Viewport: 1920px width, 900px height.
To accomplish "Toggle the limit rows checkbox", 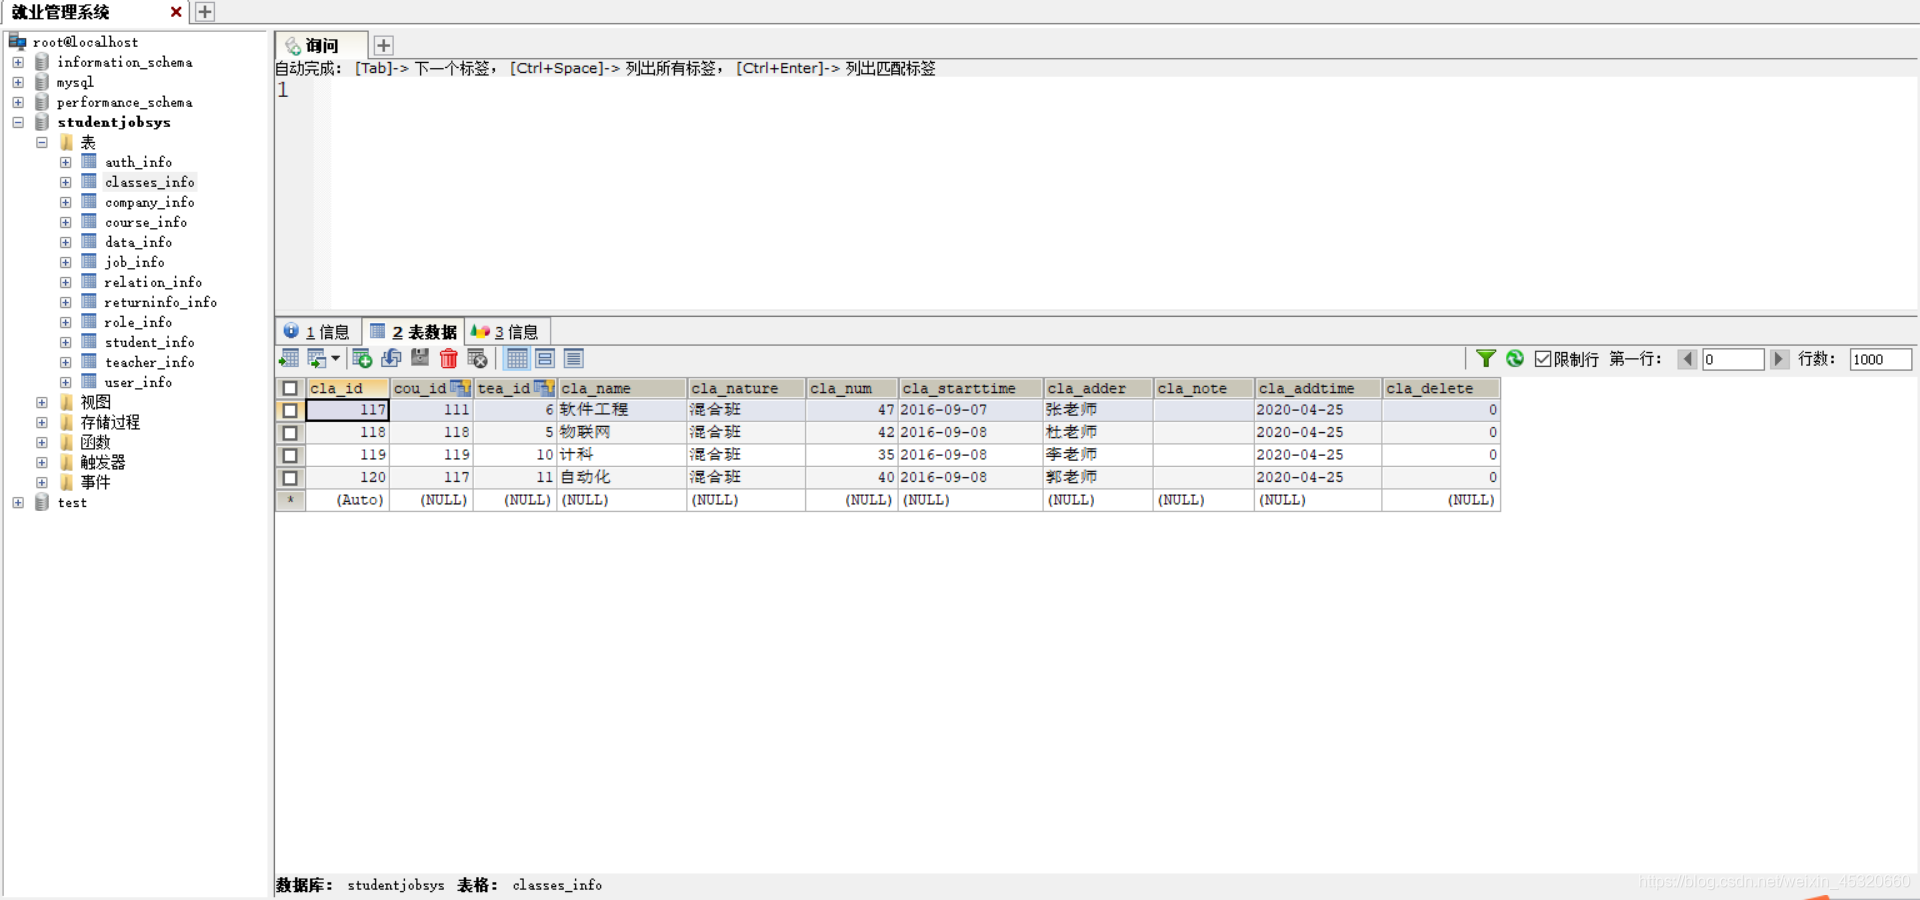I will click(x=1543, y=359).
